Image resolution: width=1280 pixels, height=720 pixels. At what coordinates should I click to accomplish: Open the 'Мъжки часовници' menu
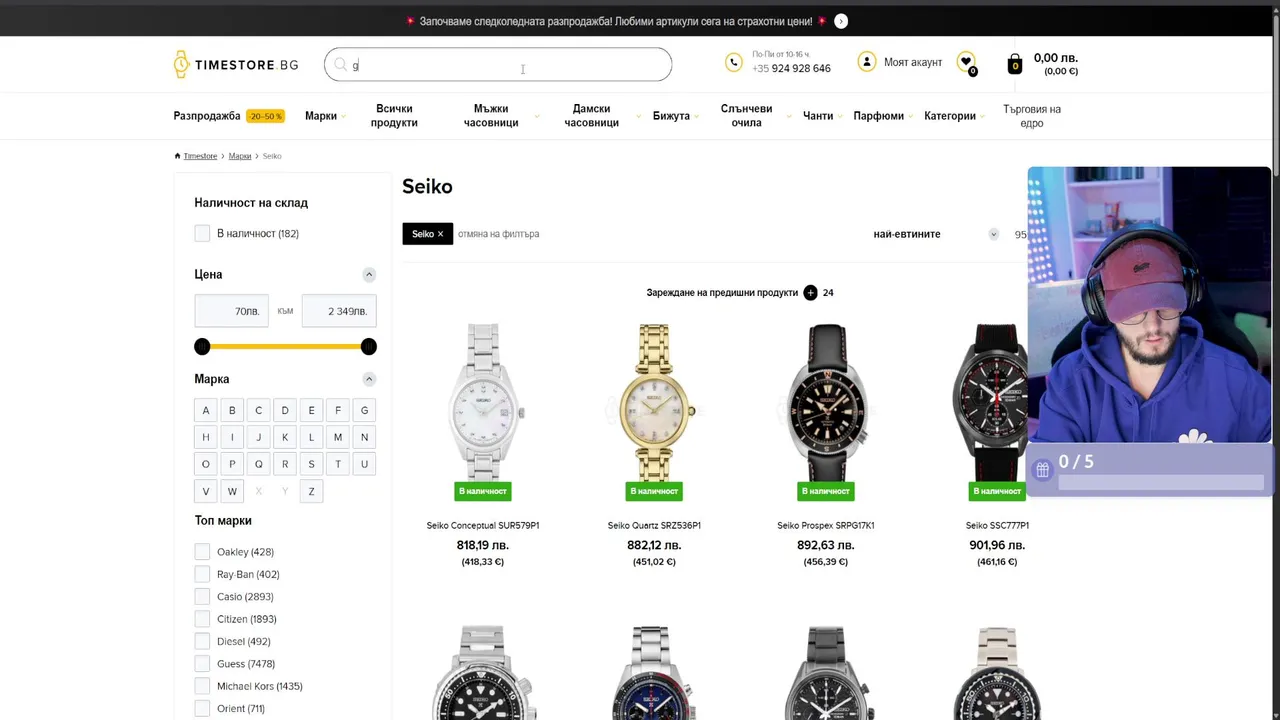(491, 116)
